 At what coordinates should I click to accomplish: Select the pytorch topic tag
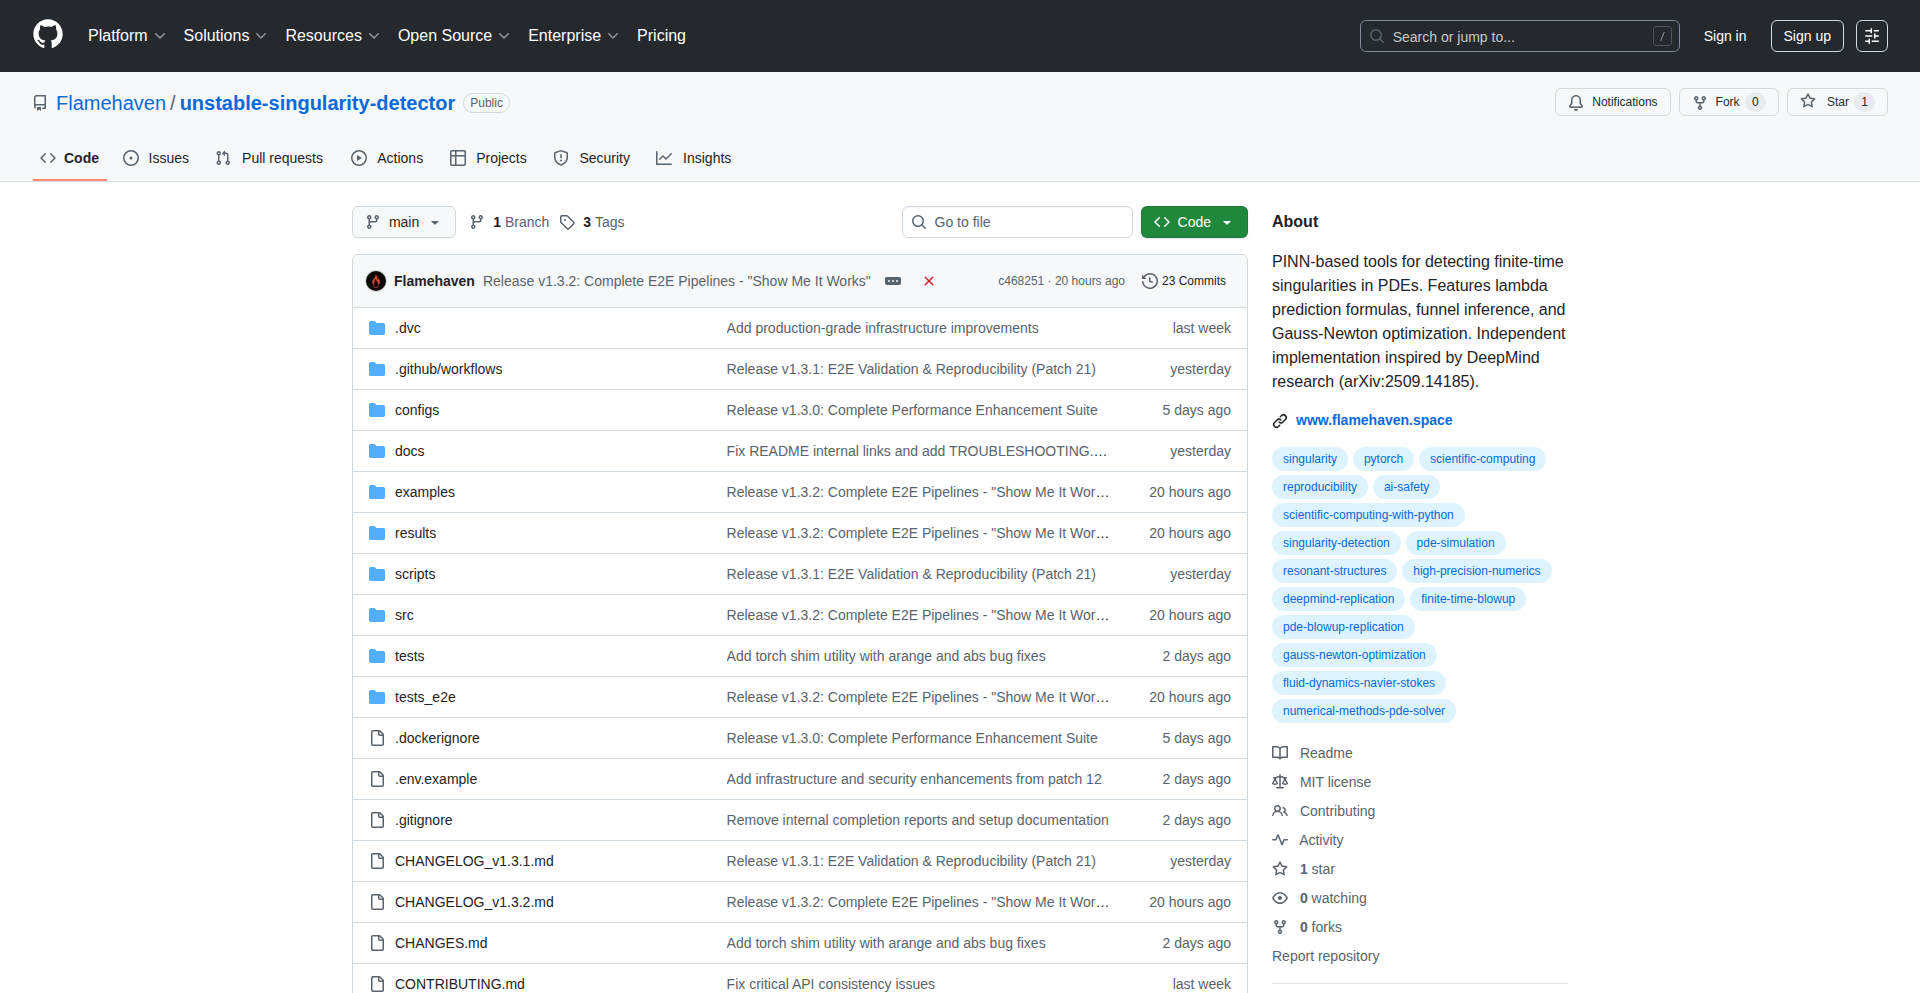pos(1383,459)
